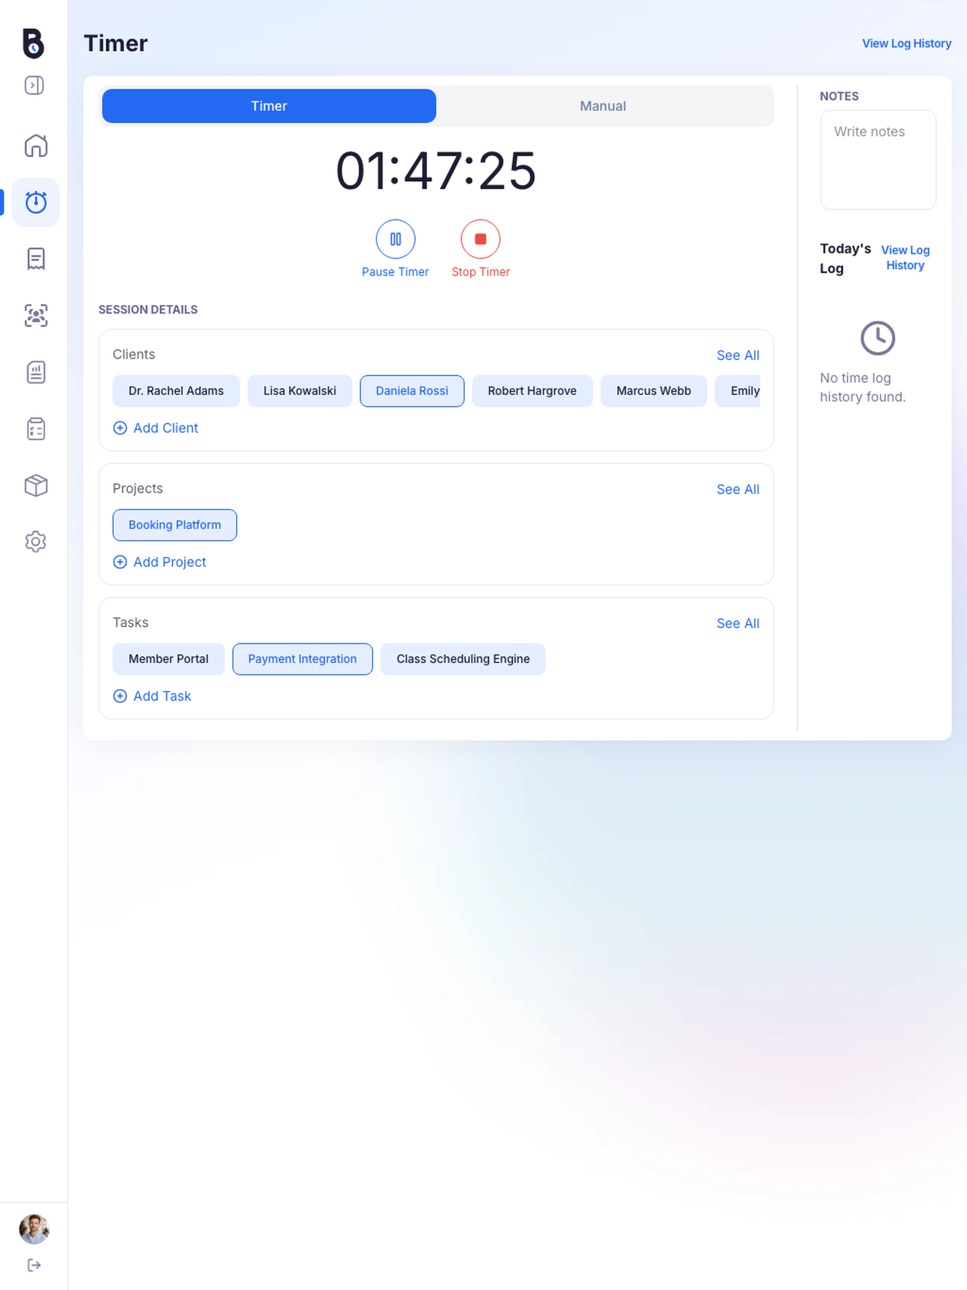
Task: Click the clock icon in Today's Log
Action: [x=878, y=338]
